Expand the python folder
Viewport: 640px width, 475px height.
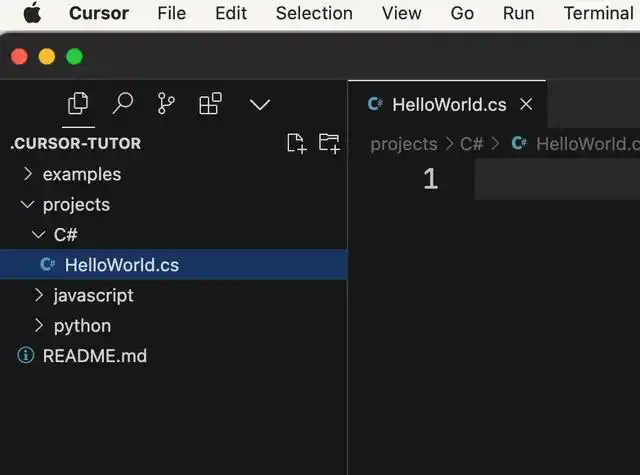coord(82,325)
